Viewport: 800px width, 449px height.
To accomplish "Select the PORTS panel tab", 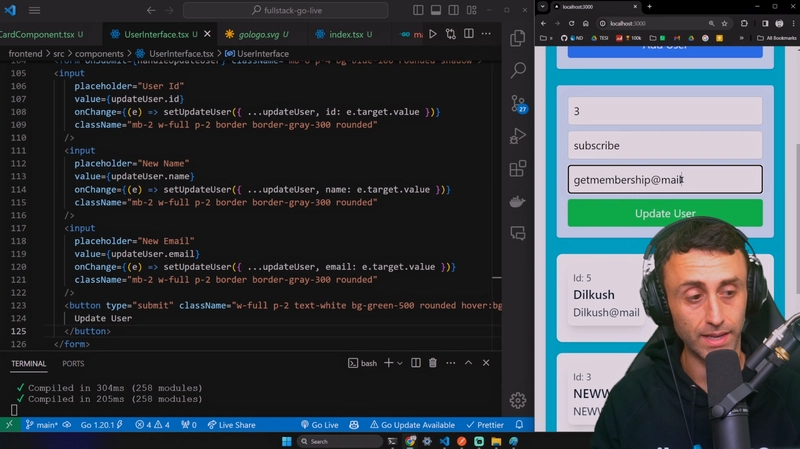I will [73, 363].
